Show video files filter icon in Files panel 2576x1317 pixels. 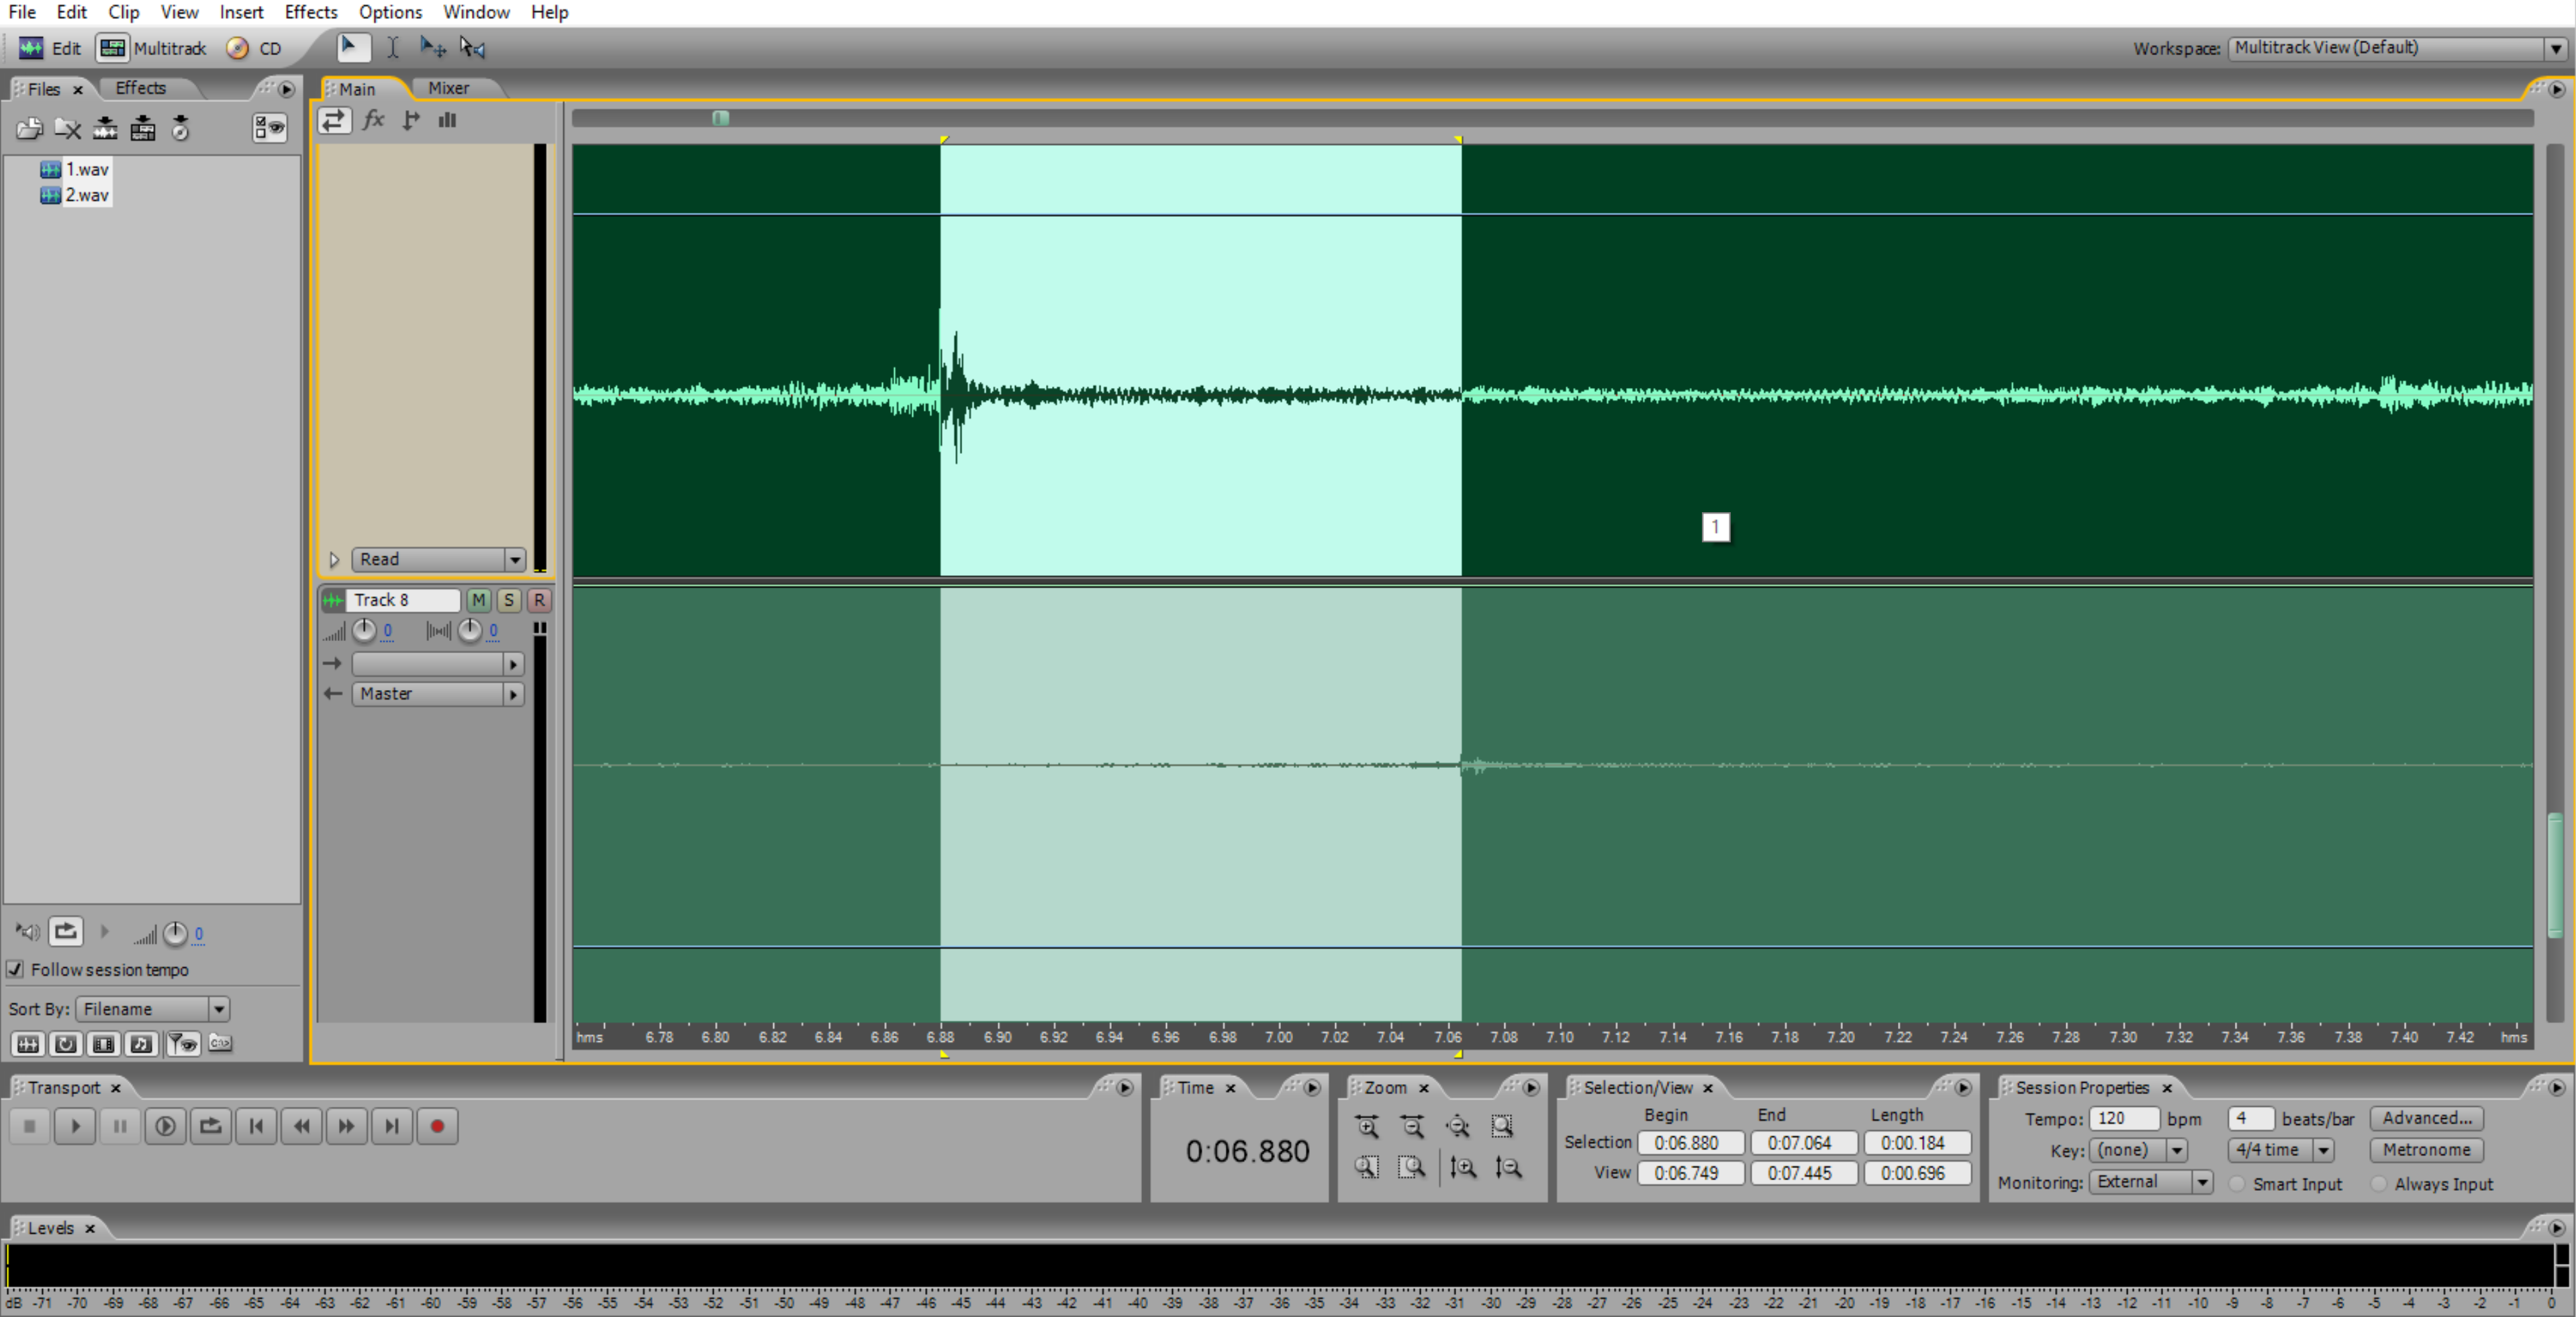pos(103,1043)
